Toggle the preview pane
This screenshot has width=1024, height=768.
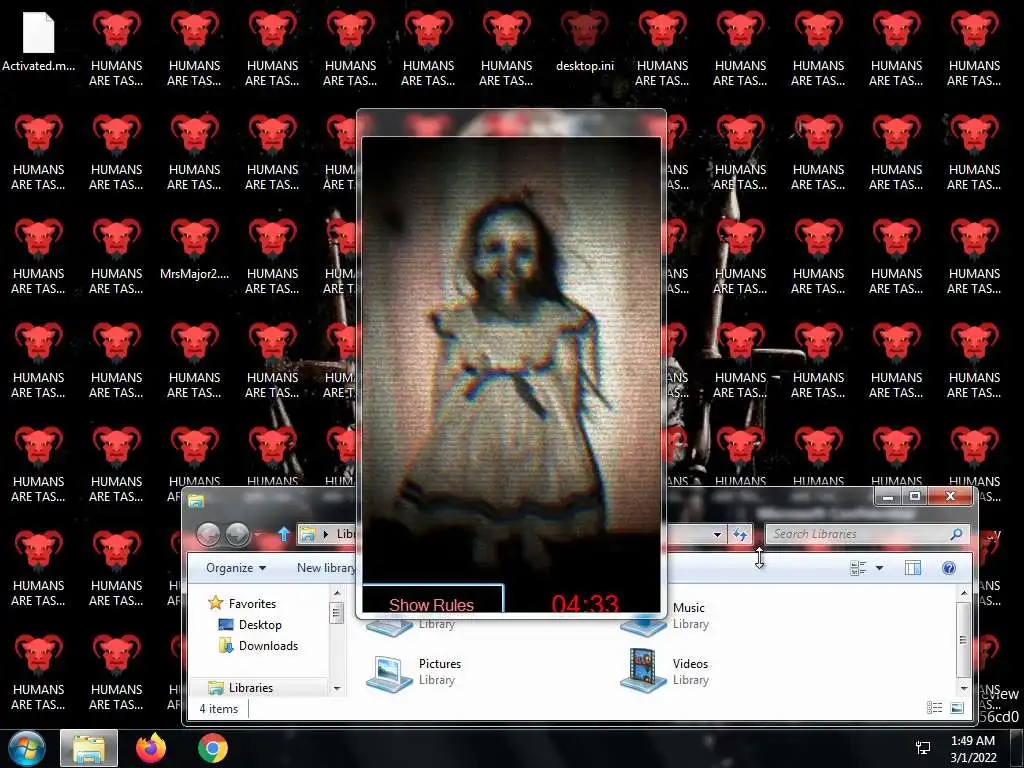pos(912,568)
